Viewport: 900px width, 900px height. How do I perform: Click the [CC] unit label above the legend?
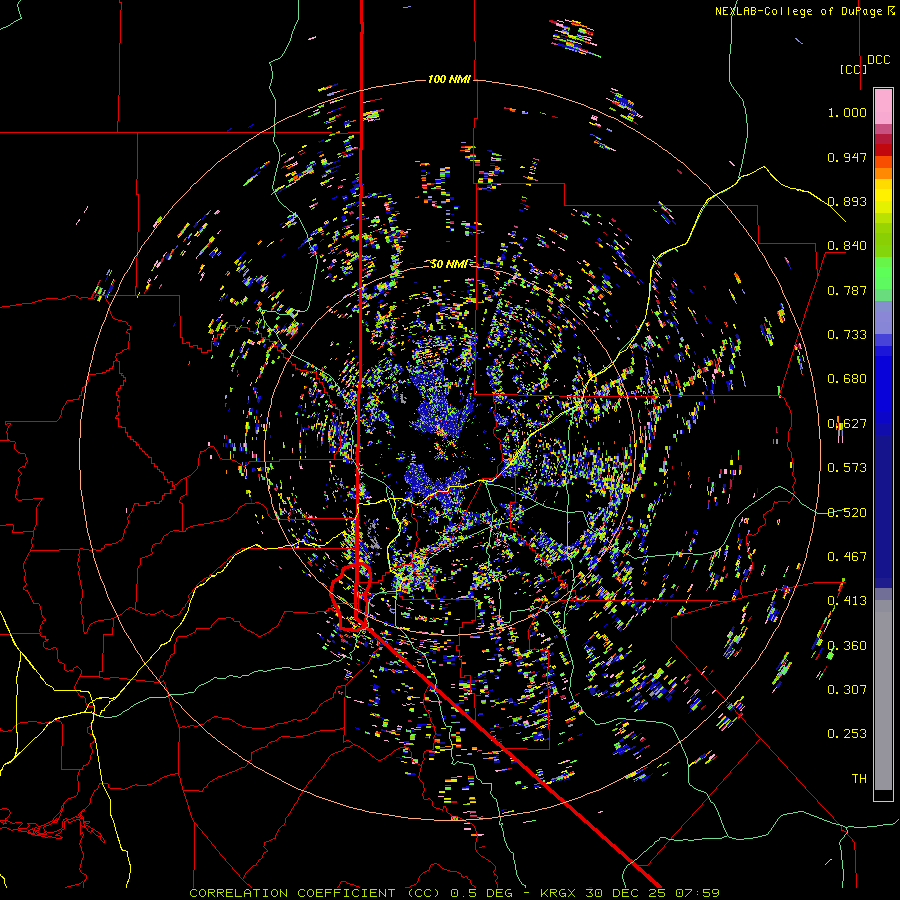point(853,69)
